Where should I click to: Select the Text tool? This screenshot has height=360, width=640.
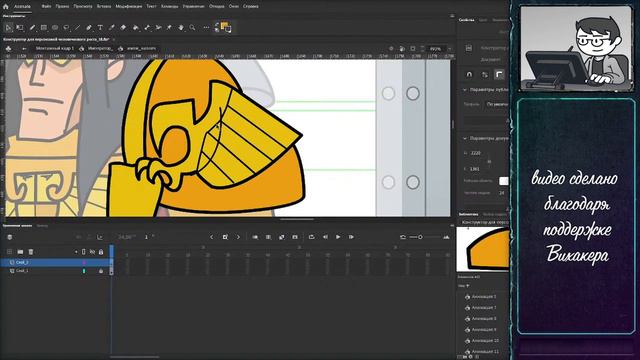click(x=100, y=27)
